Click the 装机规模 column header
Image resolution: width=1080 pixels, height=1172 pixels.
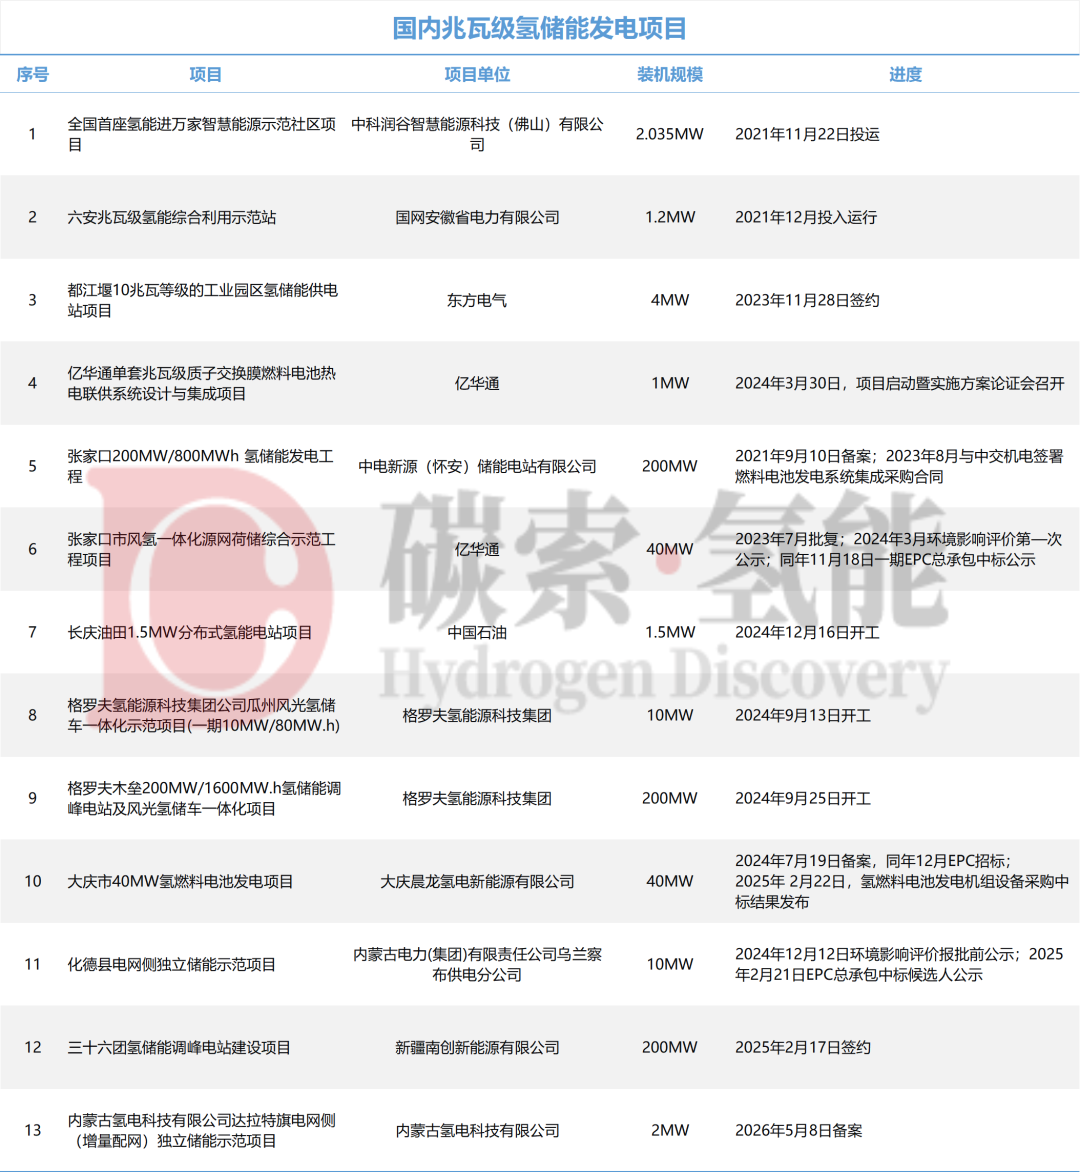click(x=670, y=75)
